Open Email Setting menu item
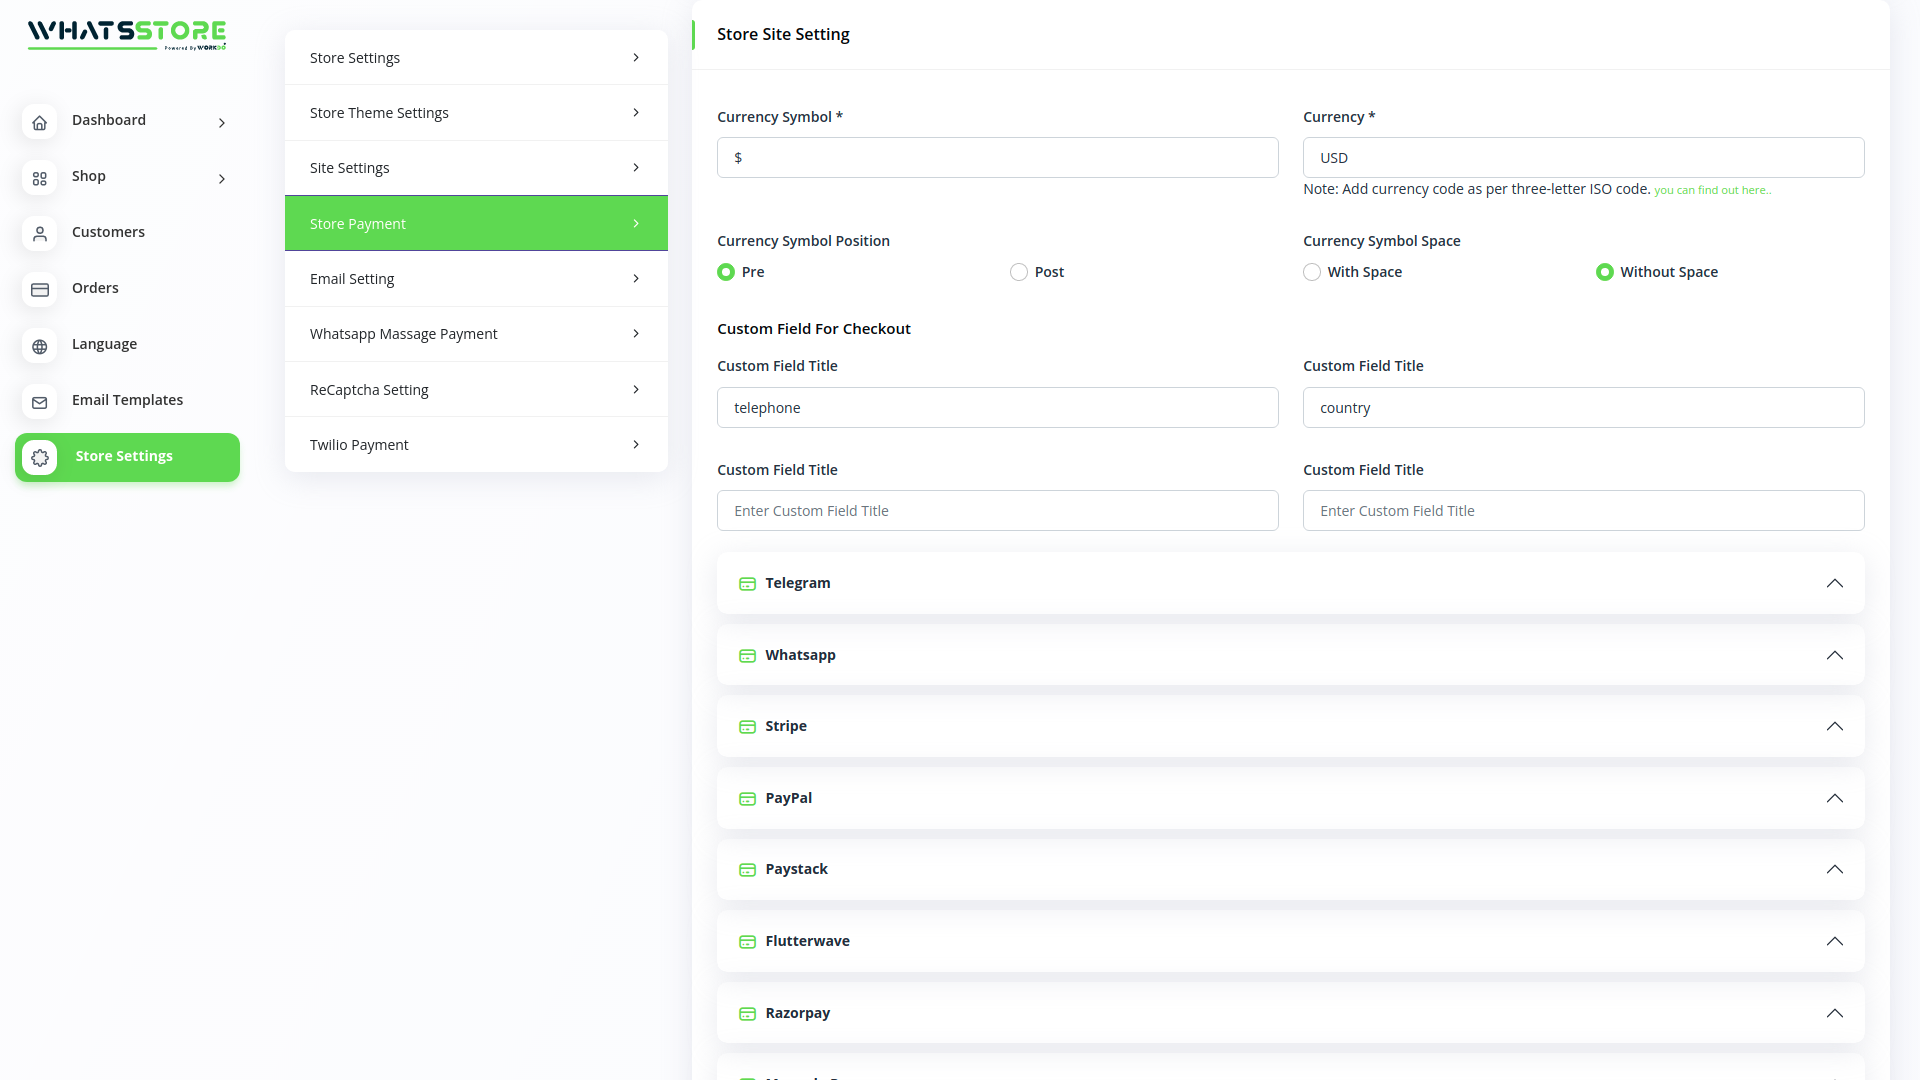The width and height of the screenshot is (1920, 1080). coord(476,279)
